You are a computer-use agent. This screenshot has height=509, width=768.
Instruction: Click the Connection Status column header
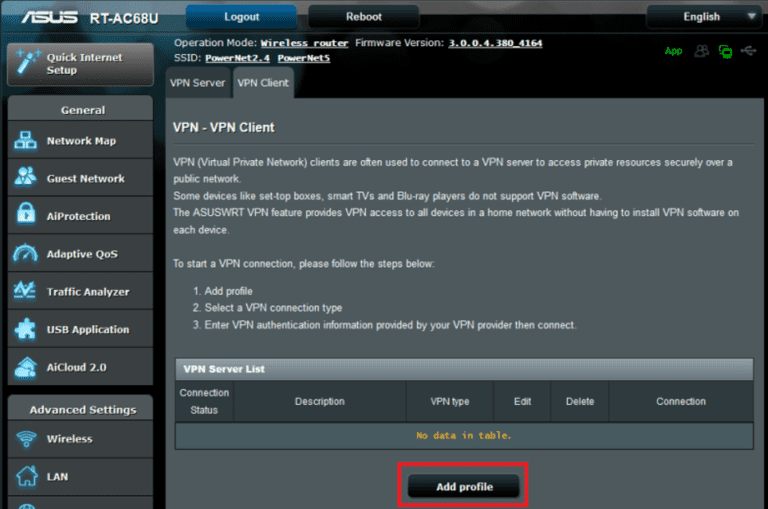pos(204,401)
